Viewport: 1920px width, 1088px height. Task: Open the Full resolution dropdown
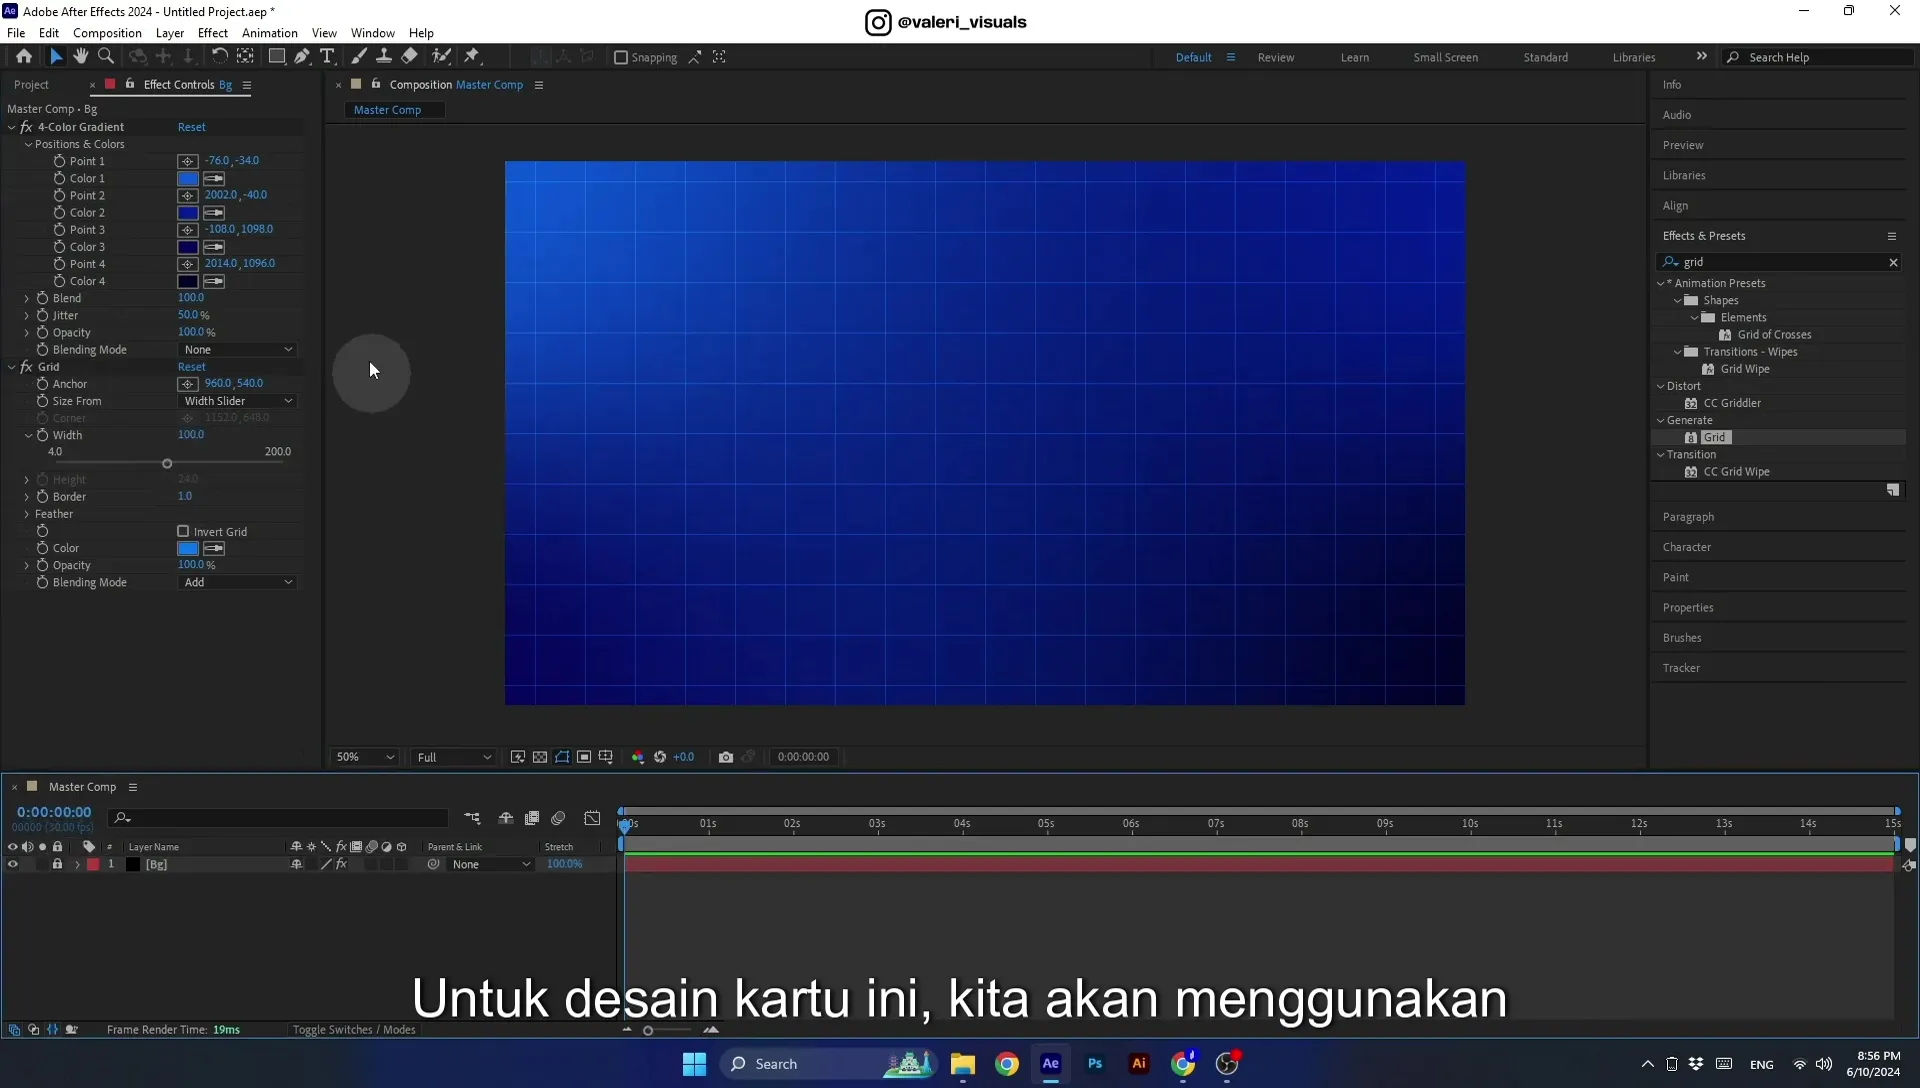click(x=454, y=757)
